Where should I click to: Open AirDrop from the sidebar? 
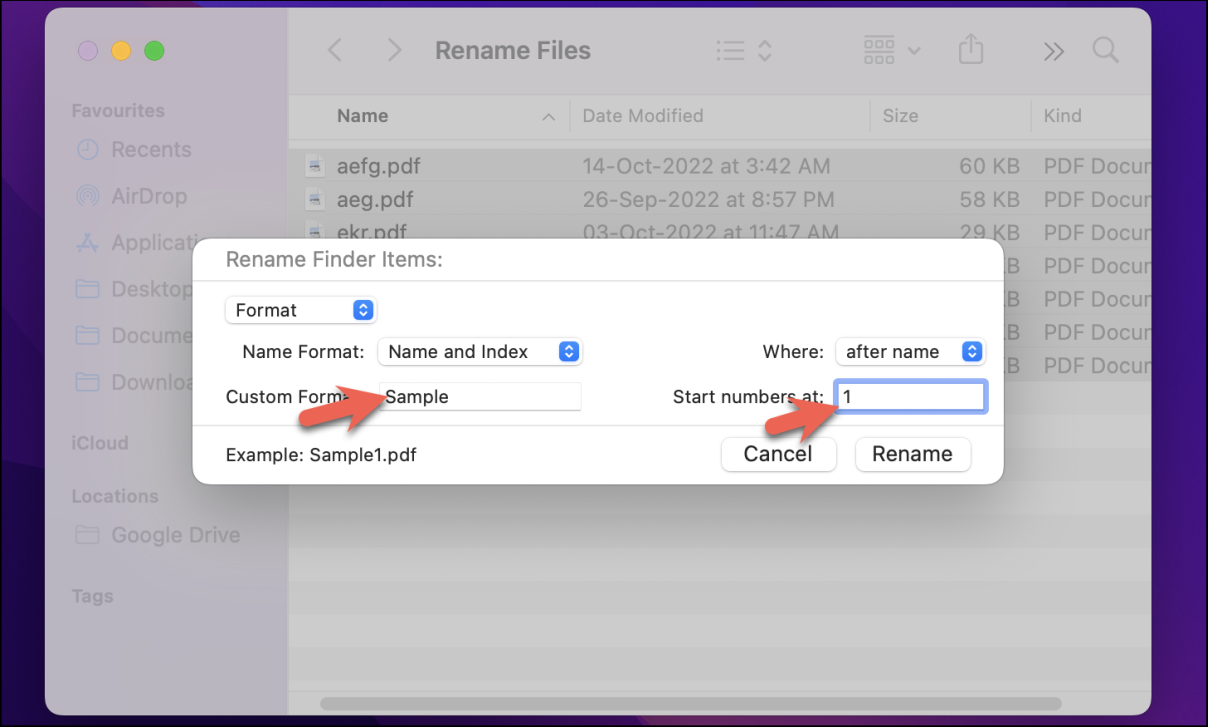[x=132, y=196]
